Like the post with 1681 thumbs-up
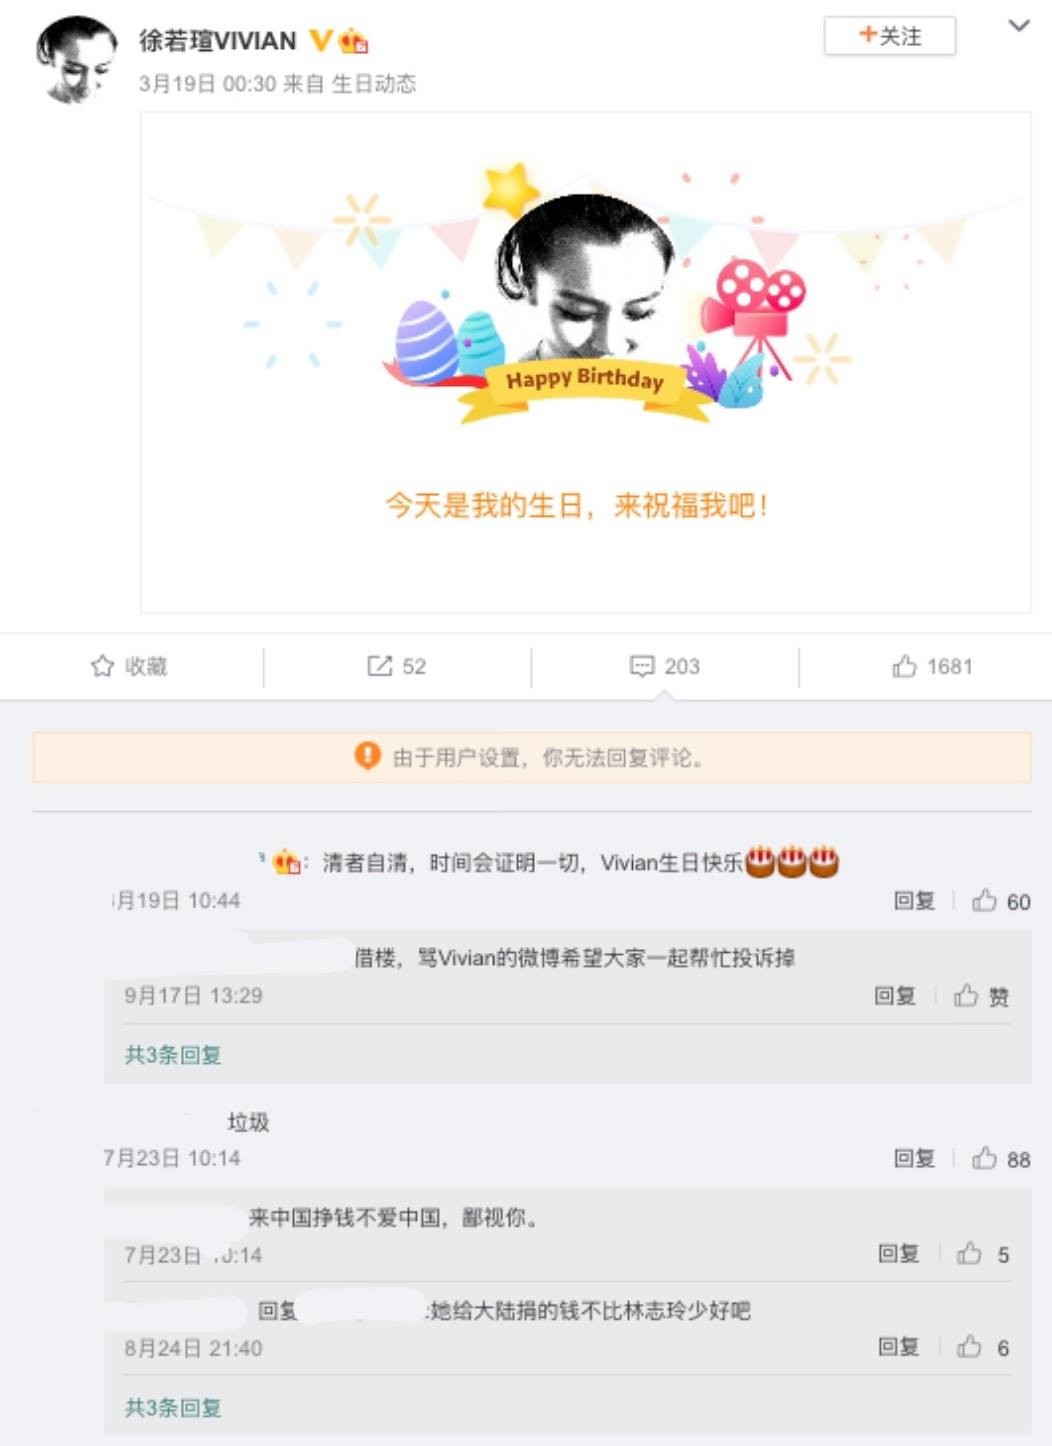Viewport: 1052px width, 1446px height. 932,666
